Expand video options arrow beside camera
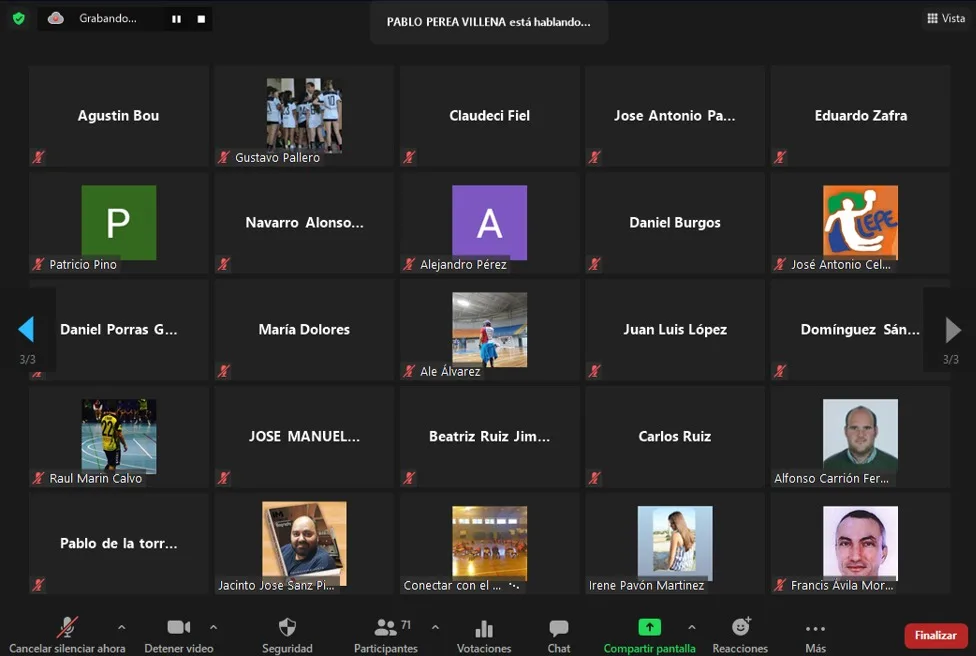 pos(213,628)
